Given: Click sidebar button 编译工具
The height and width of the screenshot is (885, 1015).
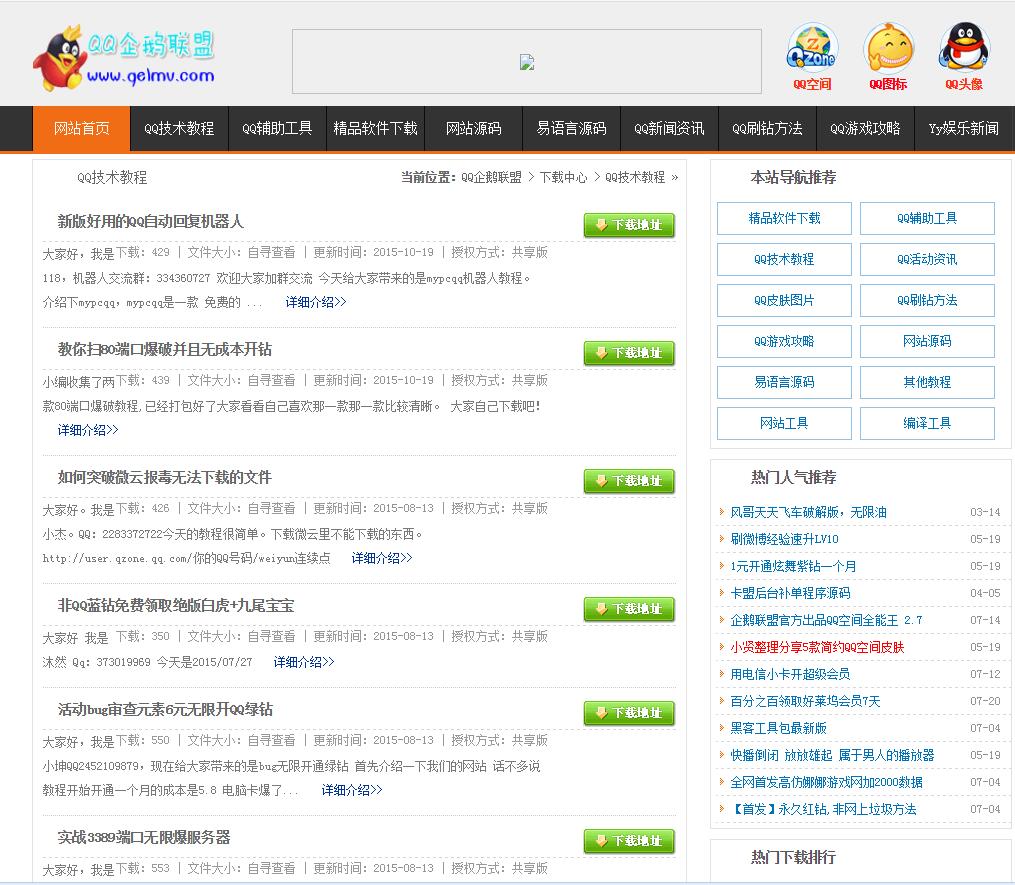Looking at the screenshot, I should coord(927,423).
